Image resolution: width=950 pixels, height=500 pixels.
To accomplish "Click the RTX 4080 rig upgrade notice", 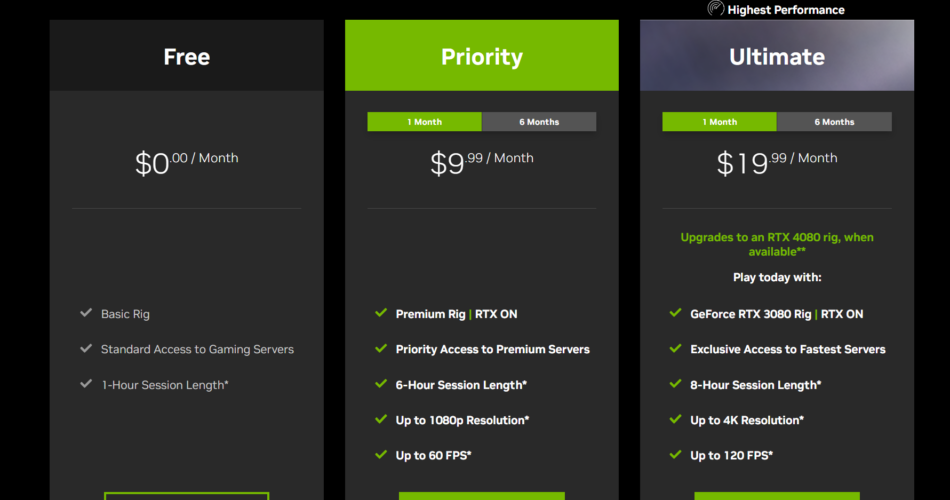I will coord(777,245).
